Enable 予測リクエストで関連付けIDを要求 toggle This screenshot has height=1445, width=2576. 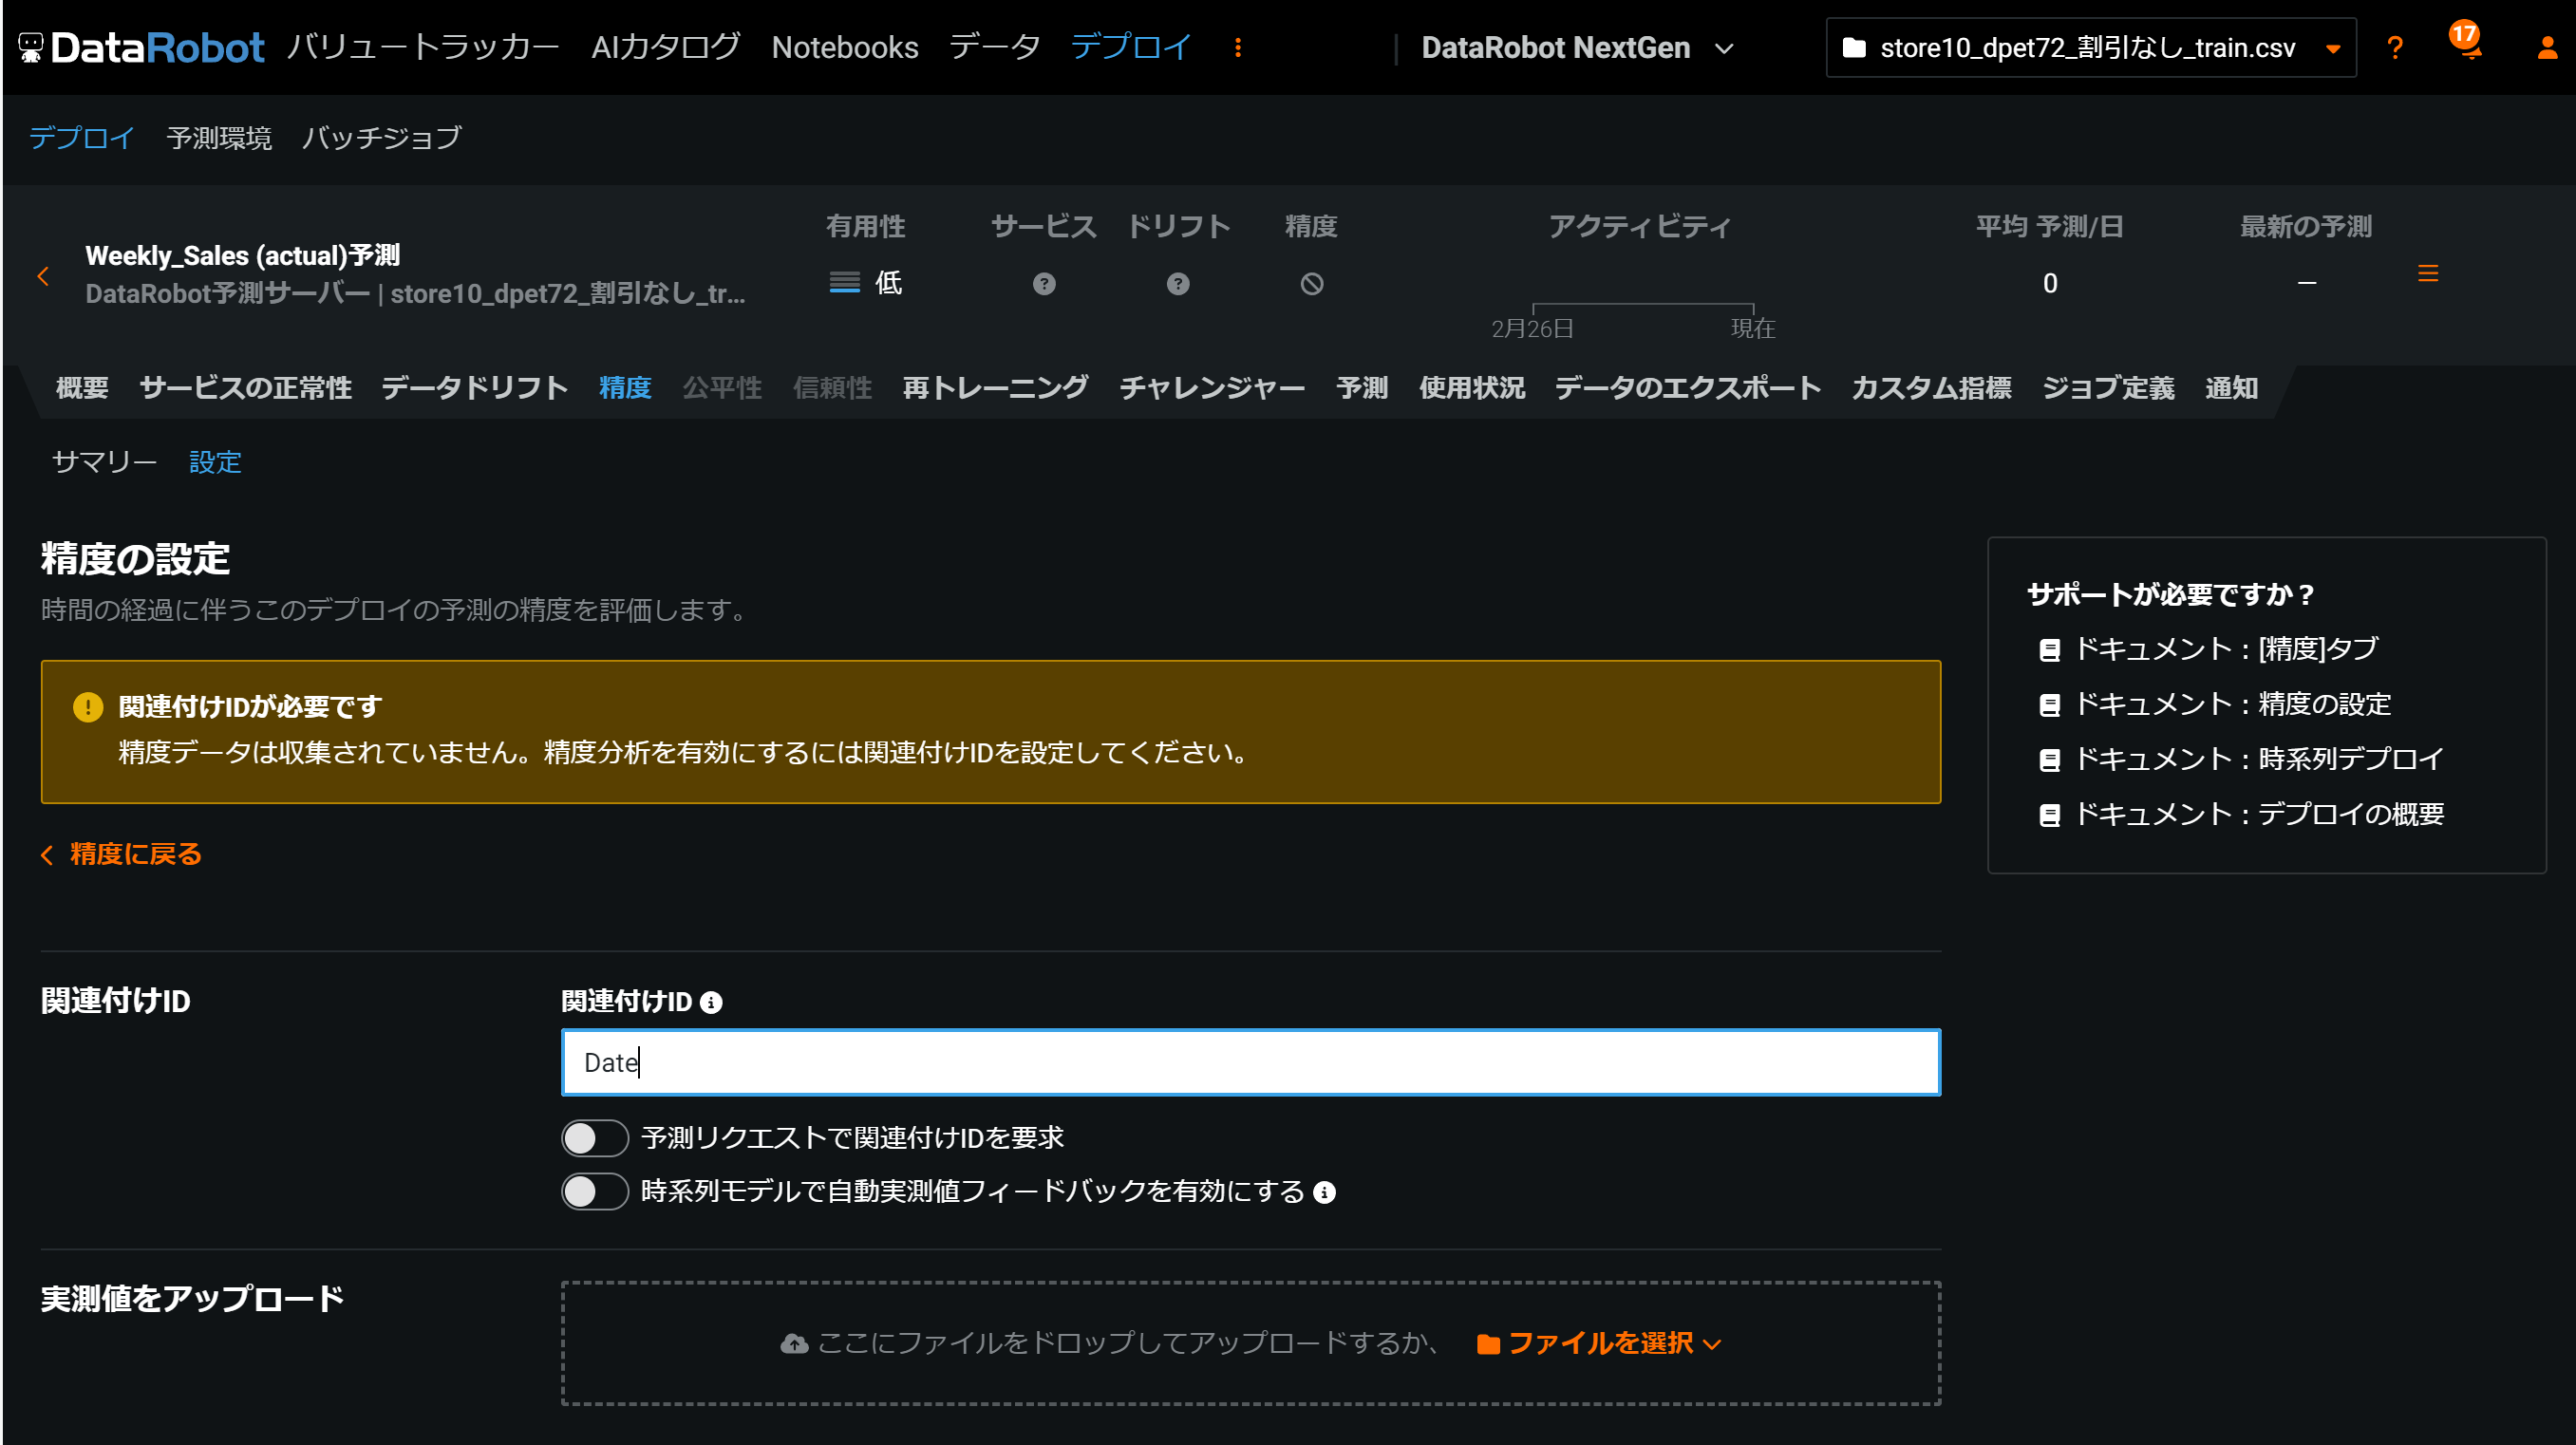[594, 1138]
